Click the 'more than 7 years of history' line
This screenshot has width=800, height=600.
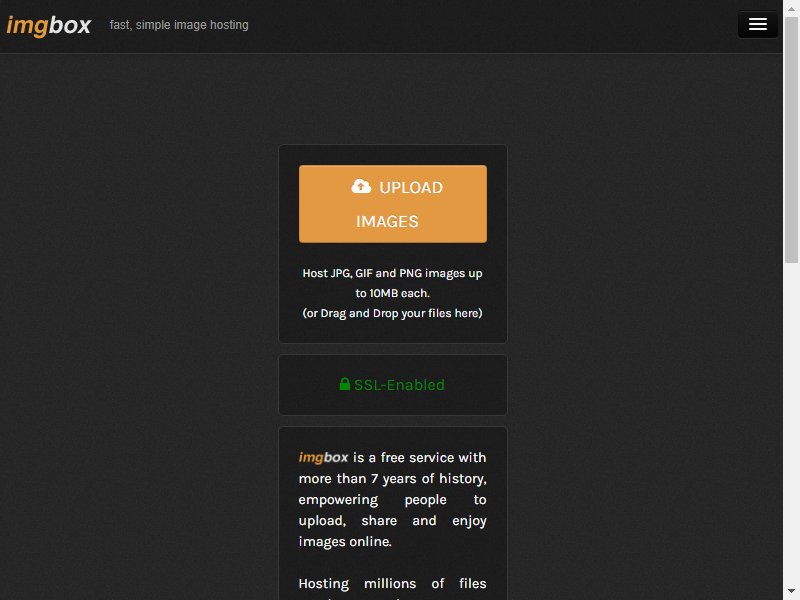tap(392, 479)
